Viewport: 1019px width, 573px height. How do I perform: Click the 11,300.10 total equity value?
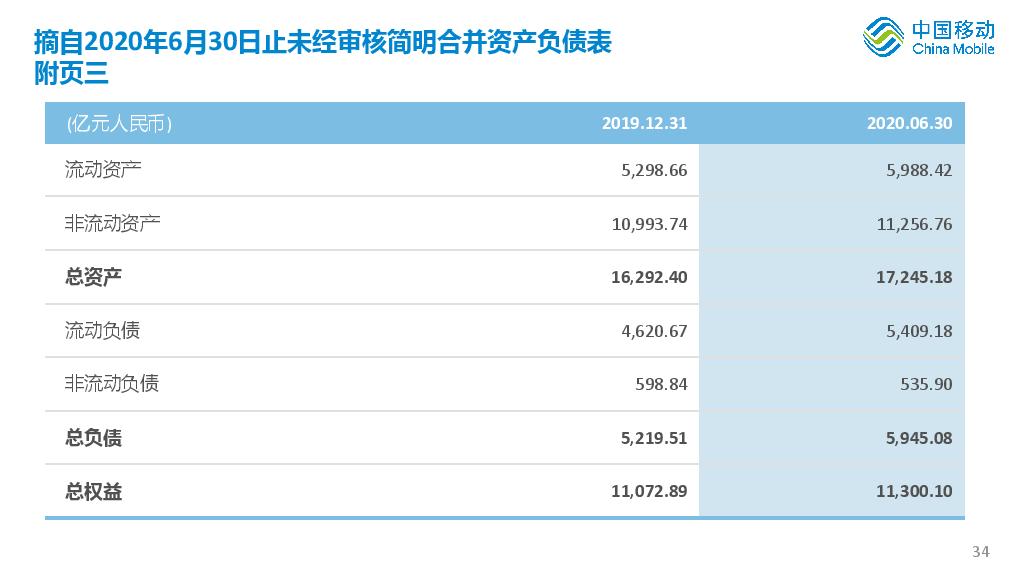pos(914,491)
